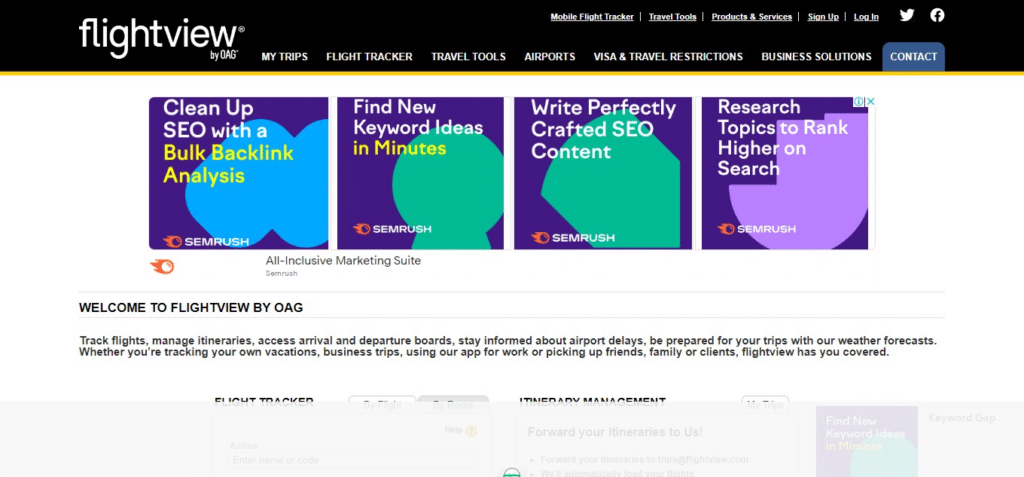Image resolution: width=1024 pixels, height=477 pixels.
Task: Open the My Trips tab in Itinerary Management
Action: coord(765,404)
